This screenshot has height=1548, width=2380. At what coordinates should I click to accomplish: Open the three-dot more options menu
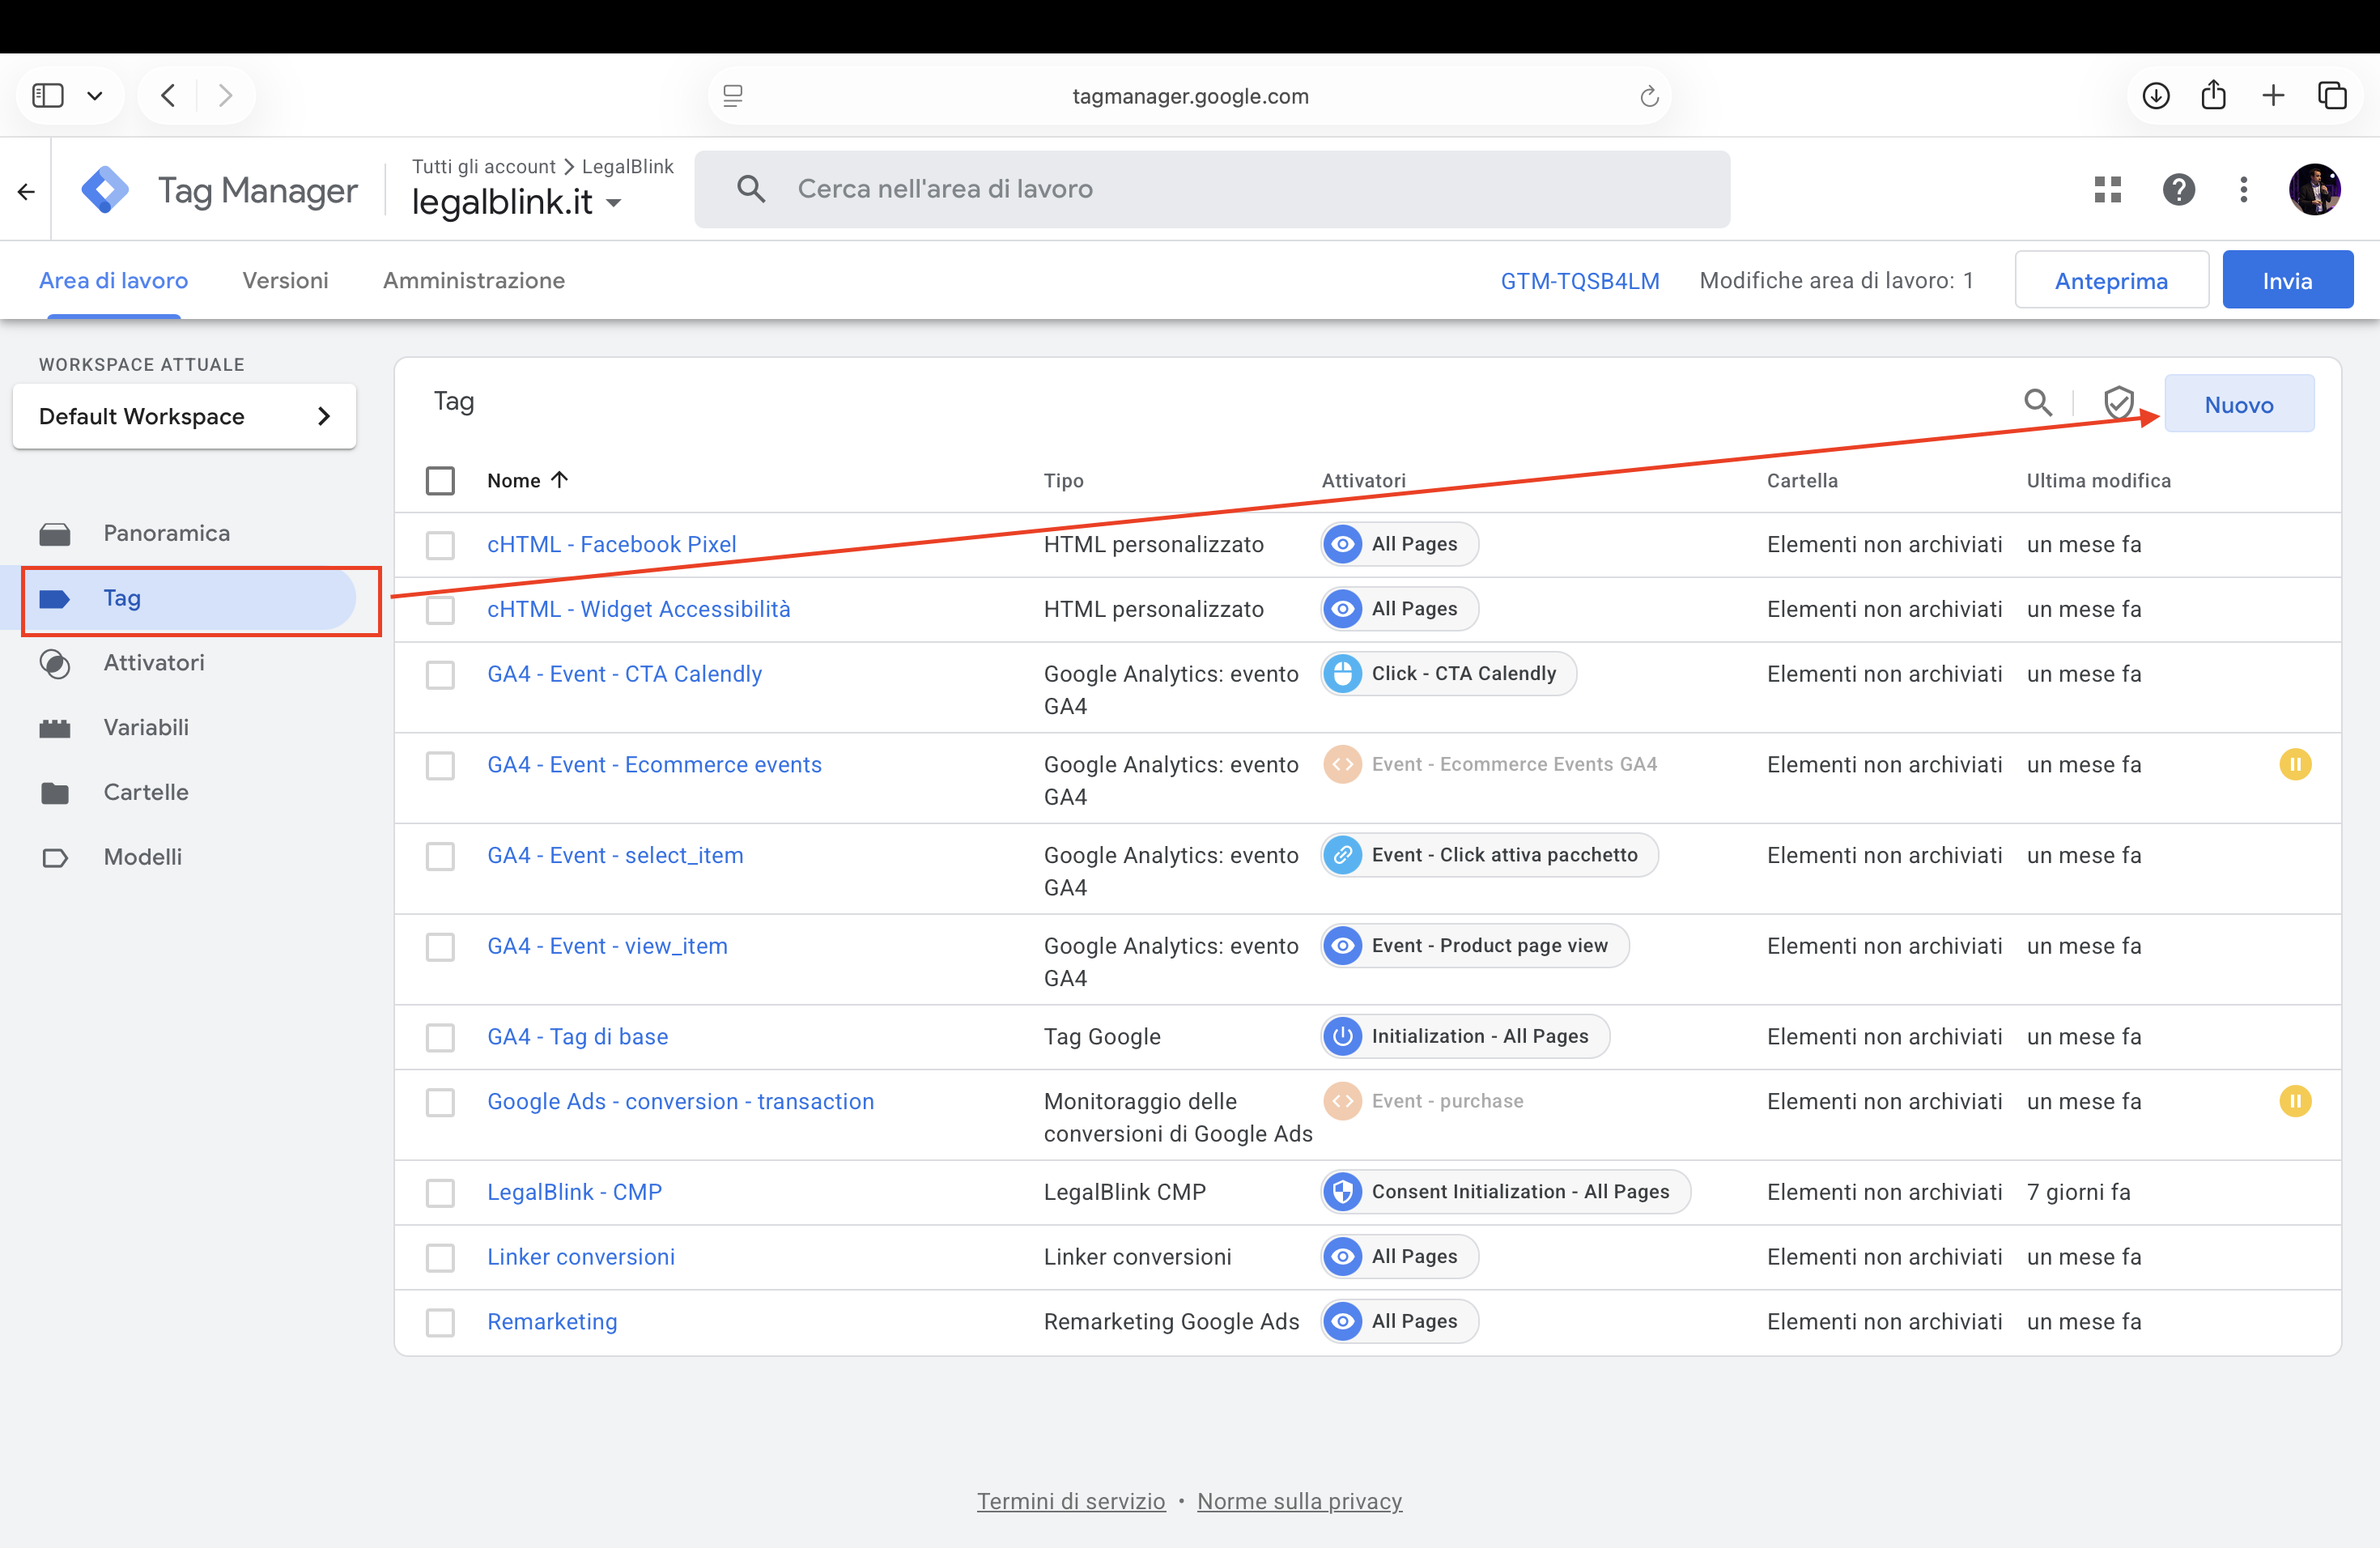point(2243,189)
